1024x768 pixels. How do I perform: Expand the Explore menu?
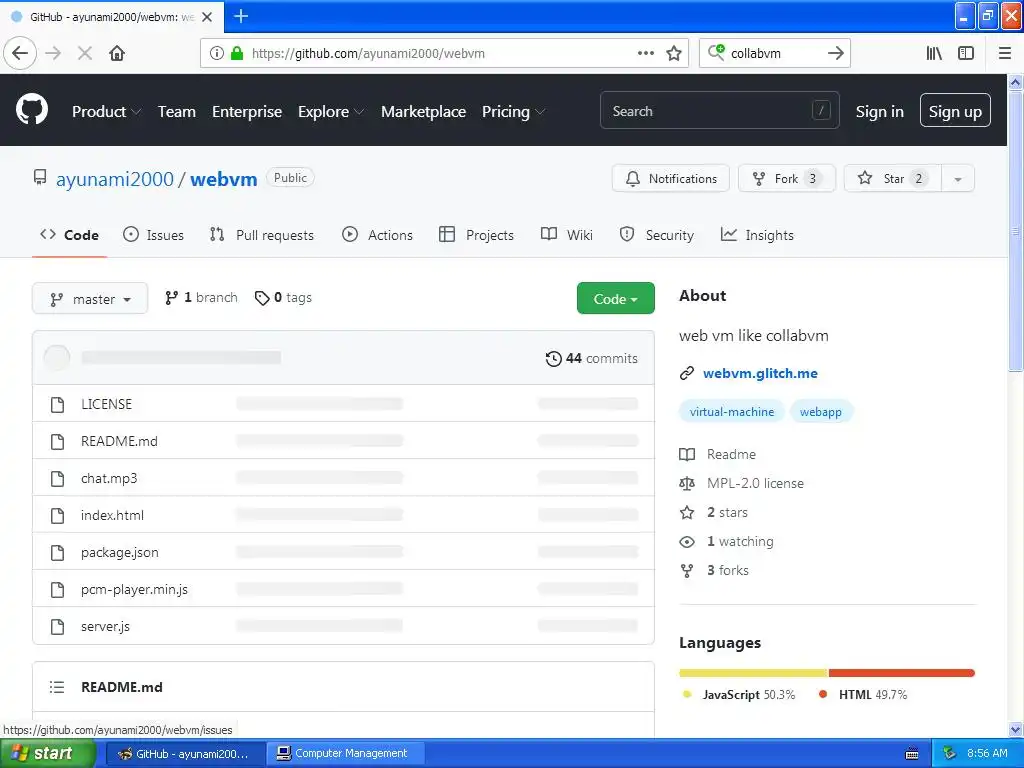pyautogui.click(x=331, y=112)
